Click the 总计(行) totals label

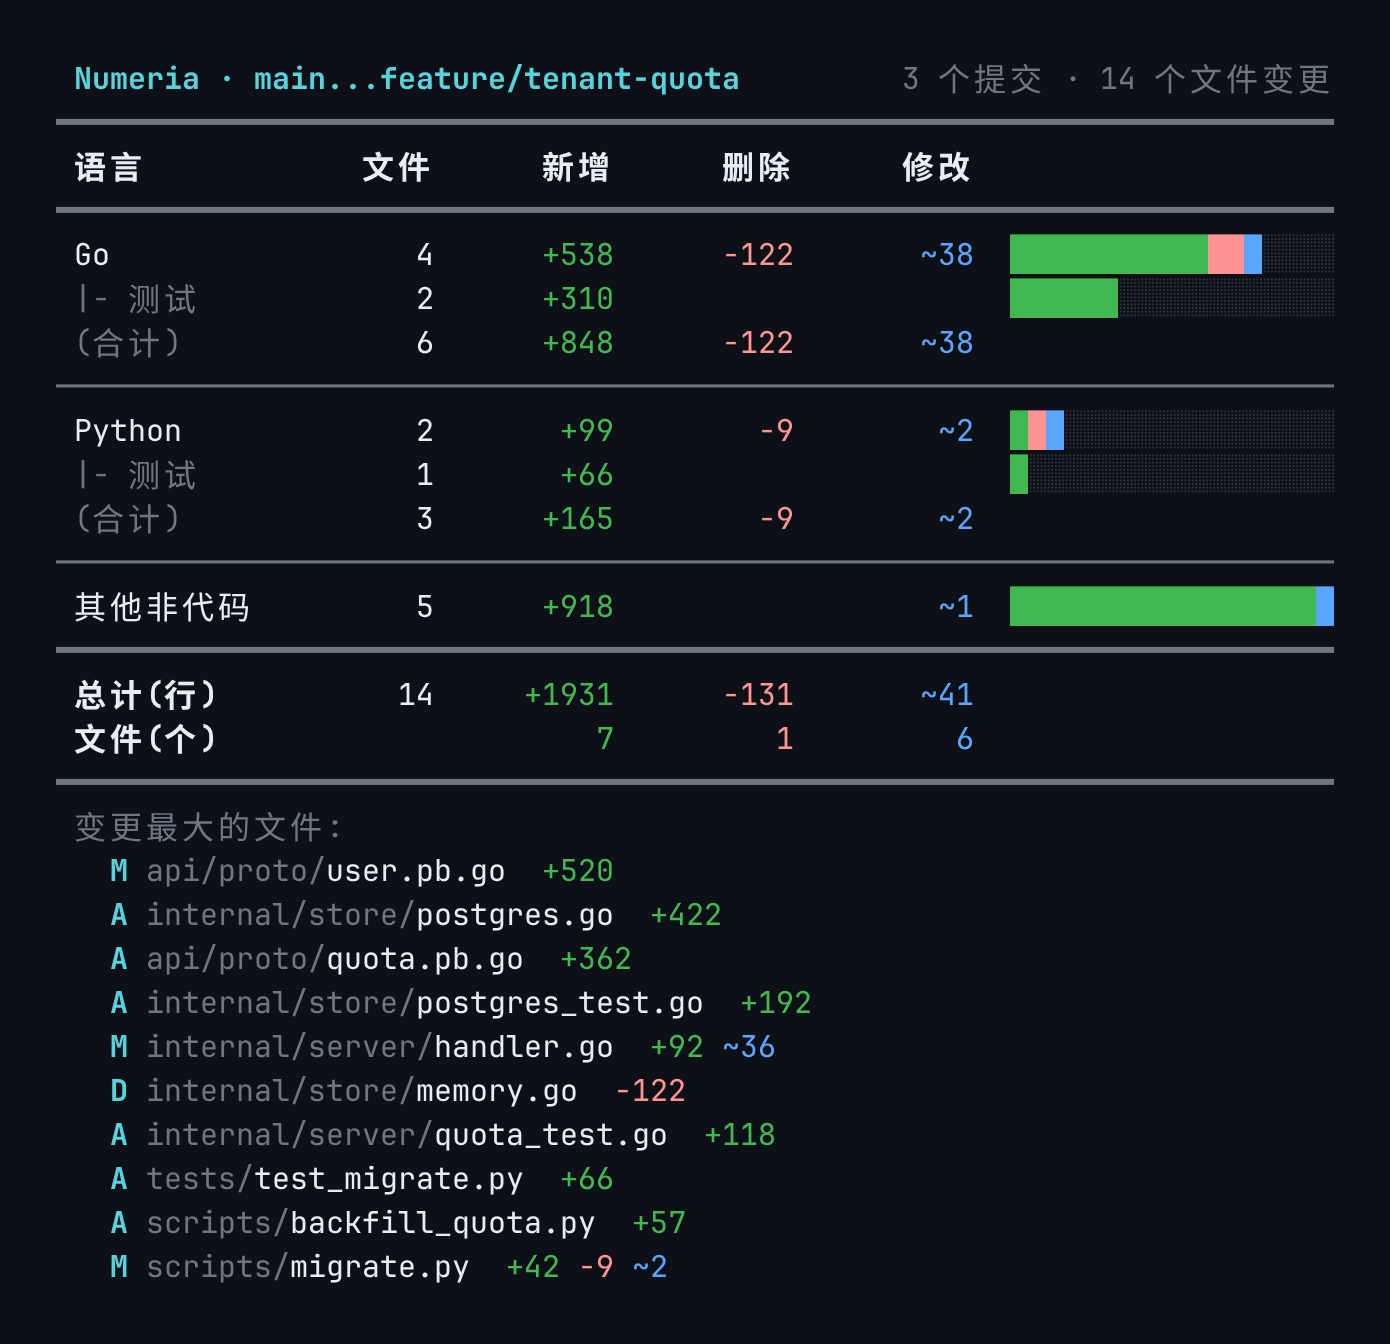pos(145,695)
